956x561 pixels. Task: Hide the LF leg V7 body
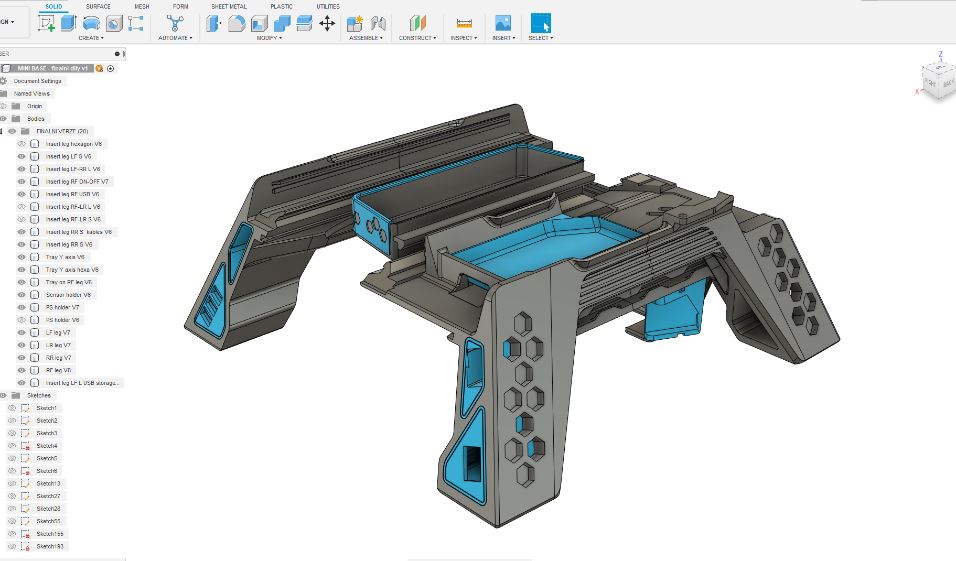(x=21, y=332)
